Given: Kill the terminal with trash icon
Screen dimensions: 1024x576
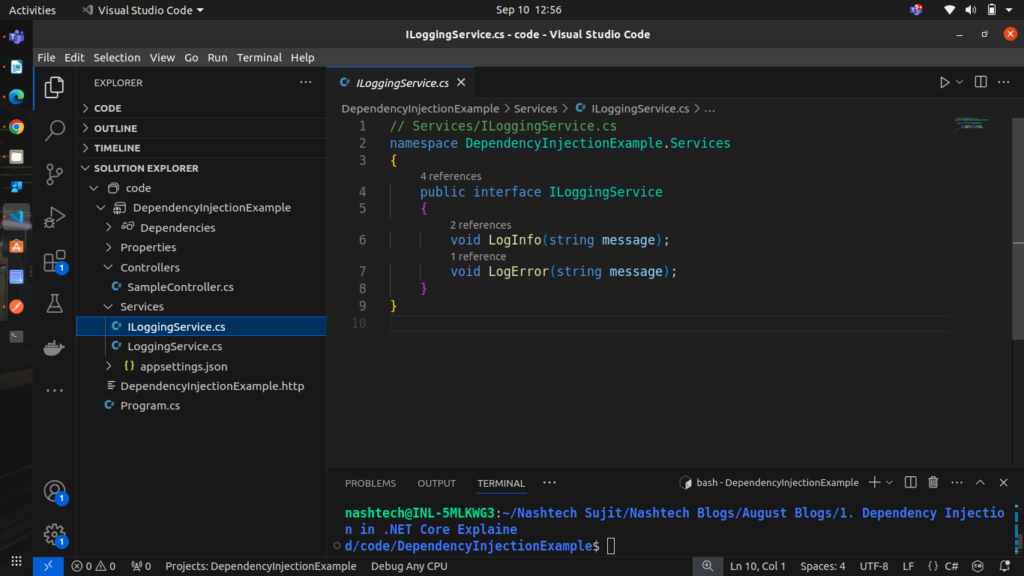Looking at the screenshot, I should click(933, 483).
